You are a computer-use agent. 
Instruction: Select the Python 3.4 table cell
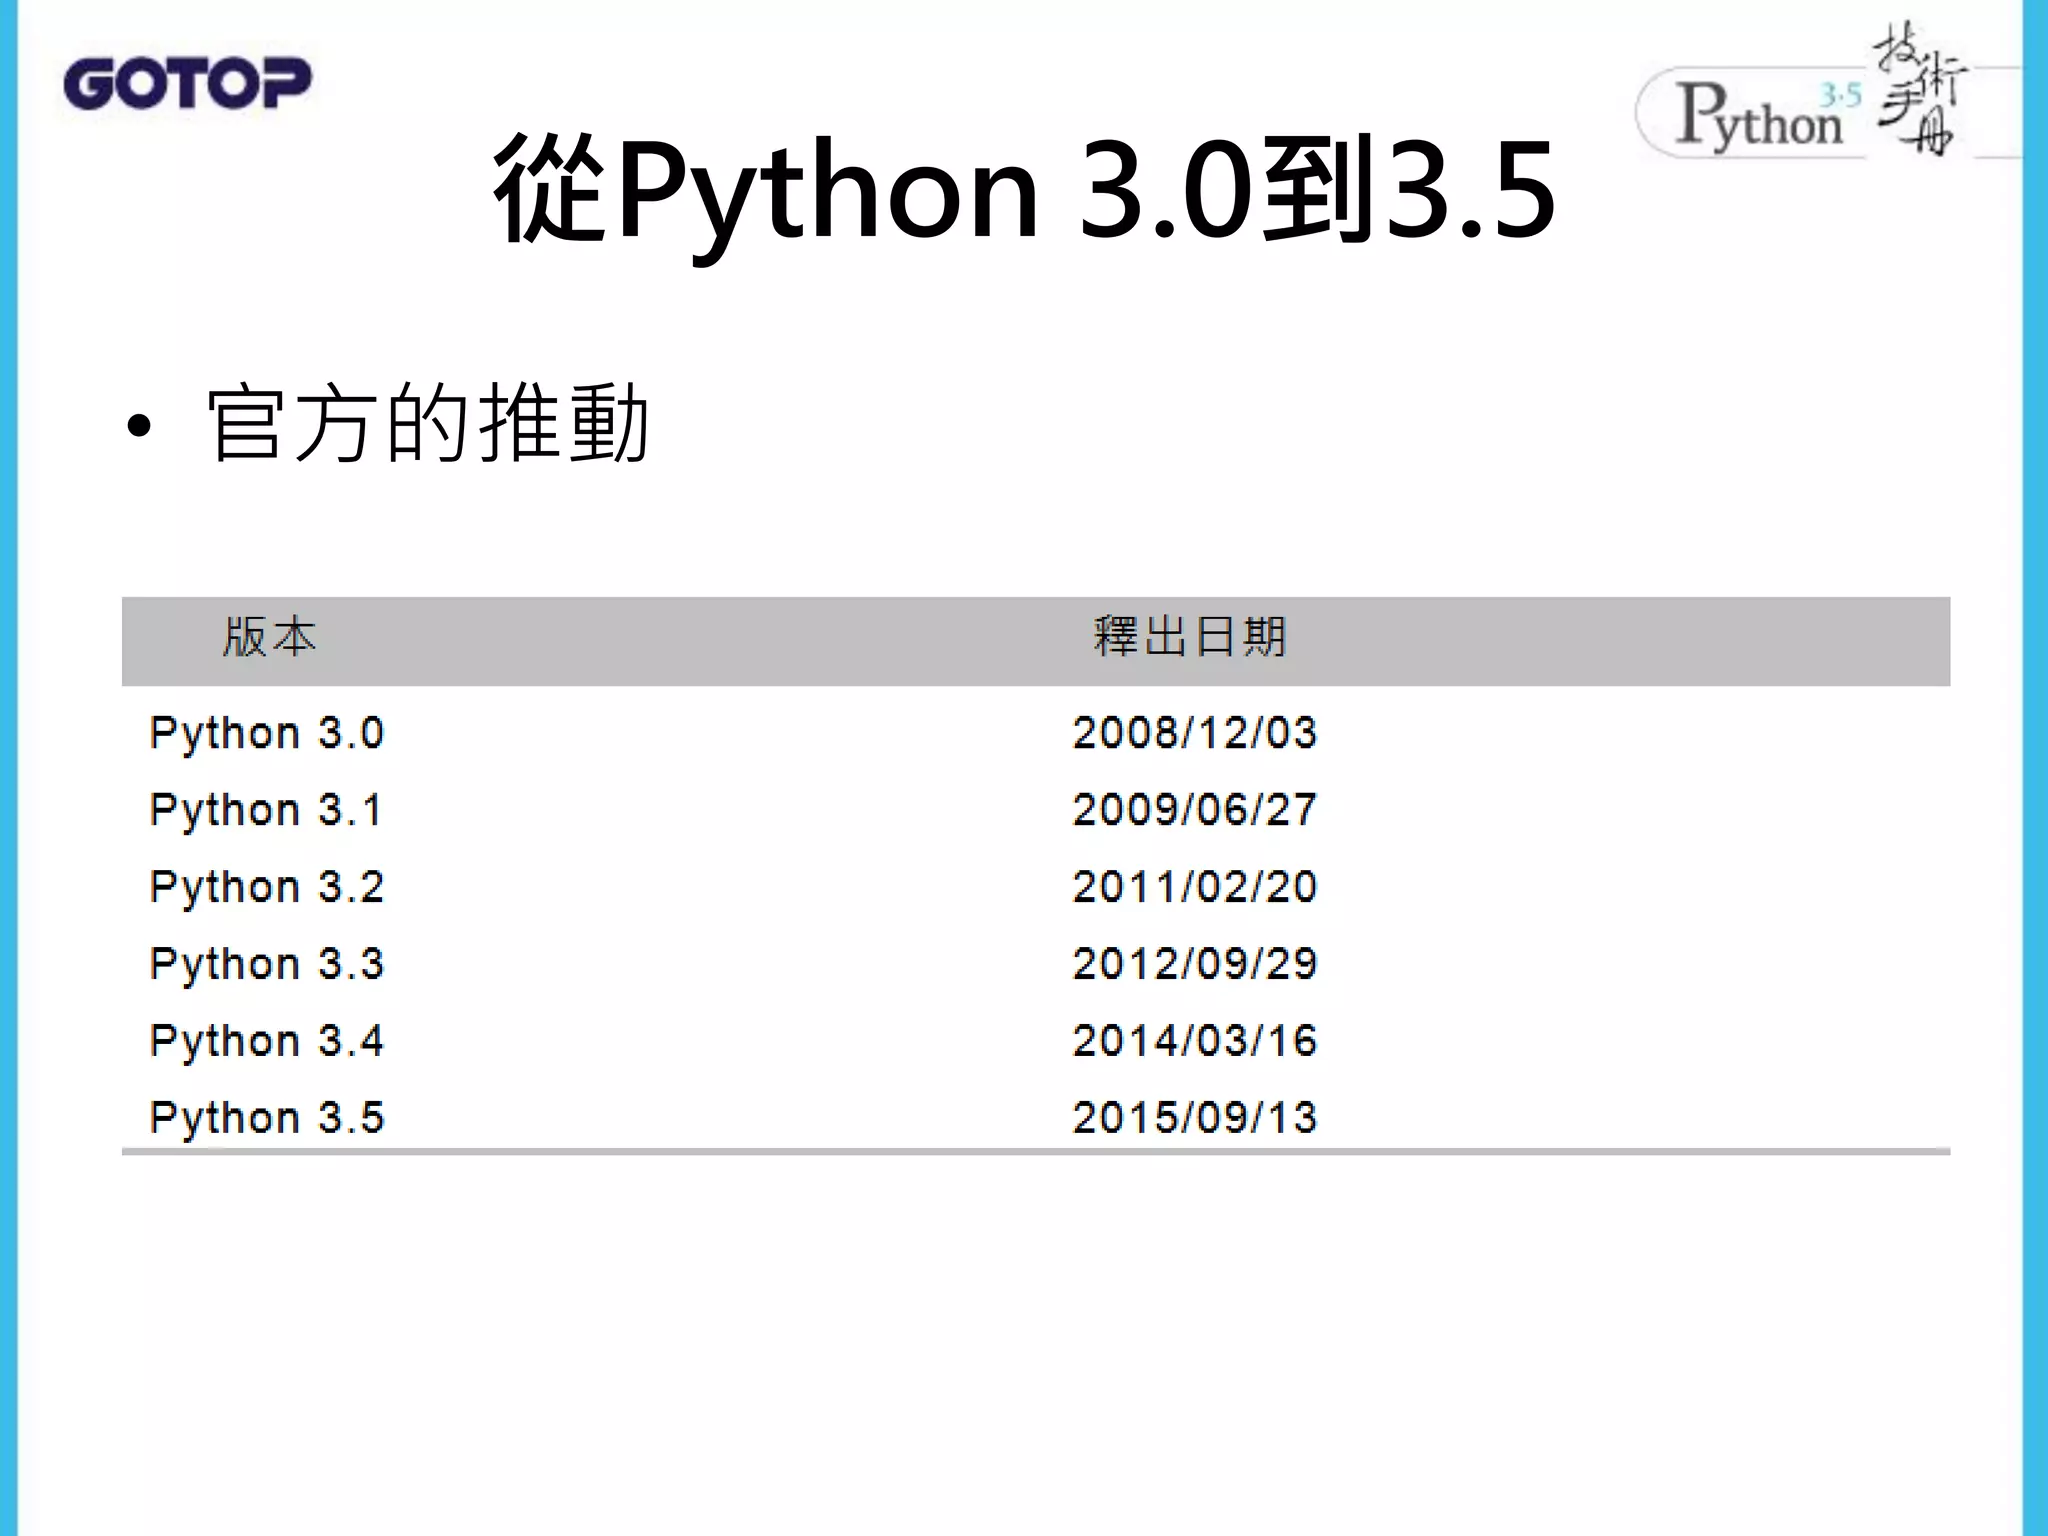coord(266,1042)
